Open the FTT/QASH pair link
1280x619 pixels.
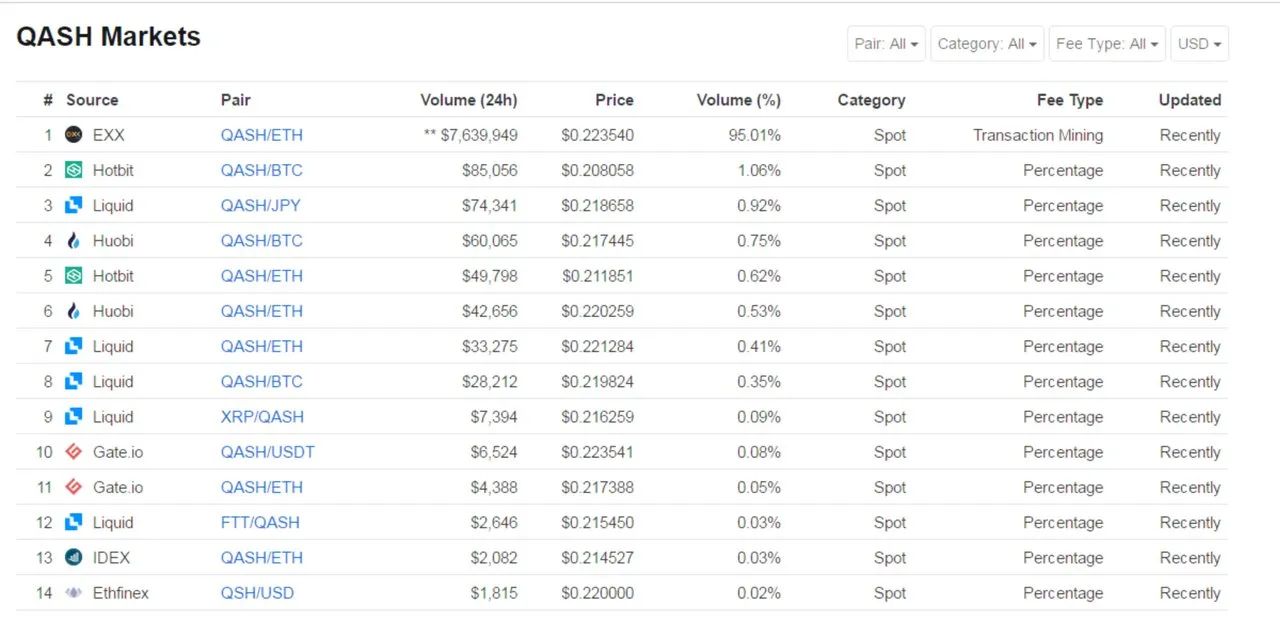[260, 522]
